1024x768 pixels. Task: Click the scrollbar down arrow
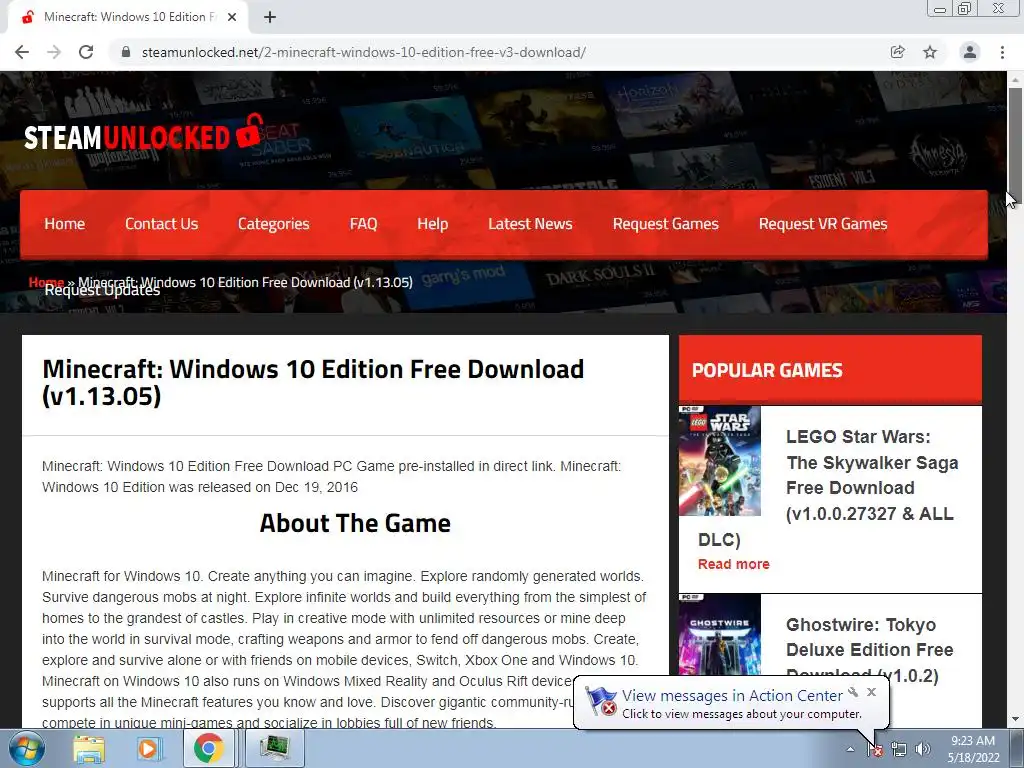click(1015, 720)
